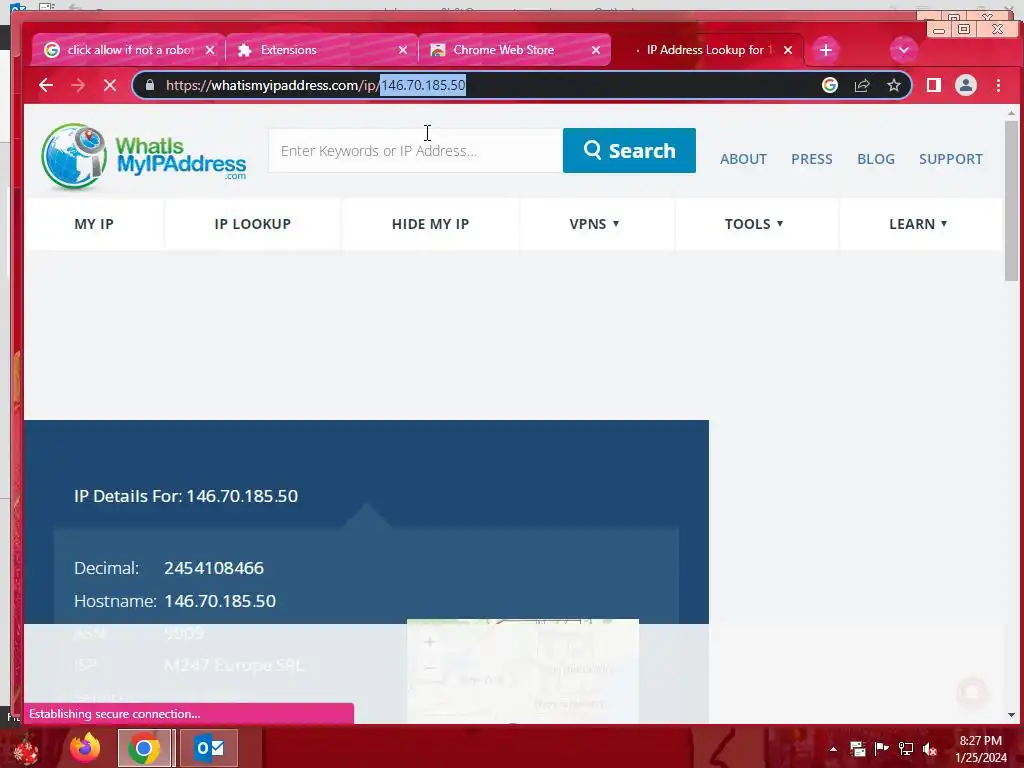Select IP LOOKUP in navigation bar
The width and height of the screenshot is (1024, 768).
(253, 224)
